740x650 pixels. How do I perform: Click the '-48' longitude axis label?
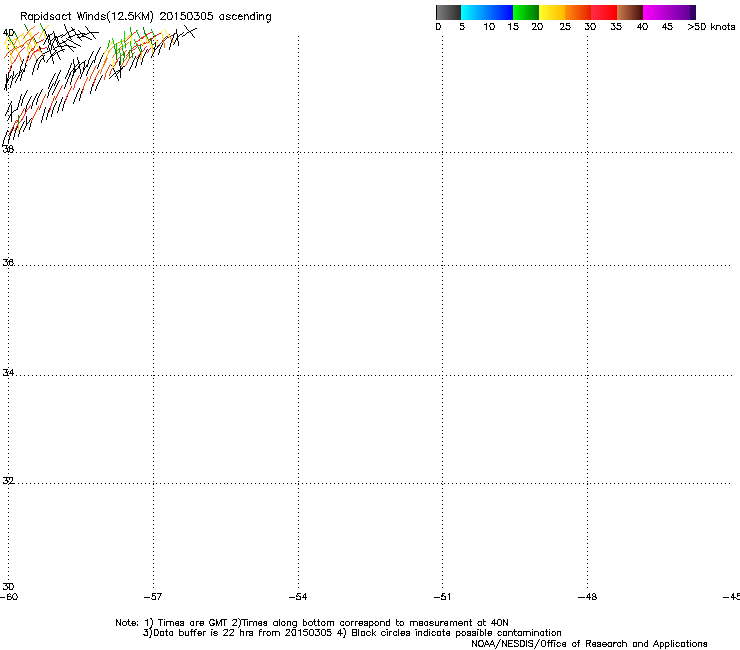click(587, 597)
